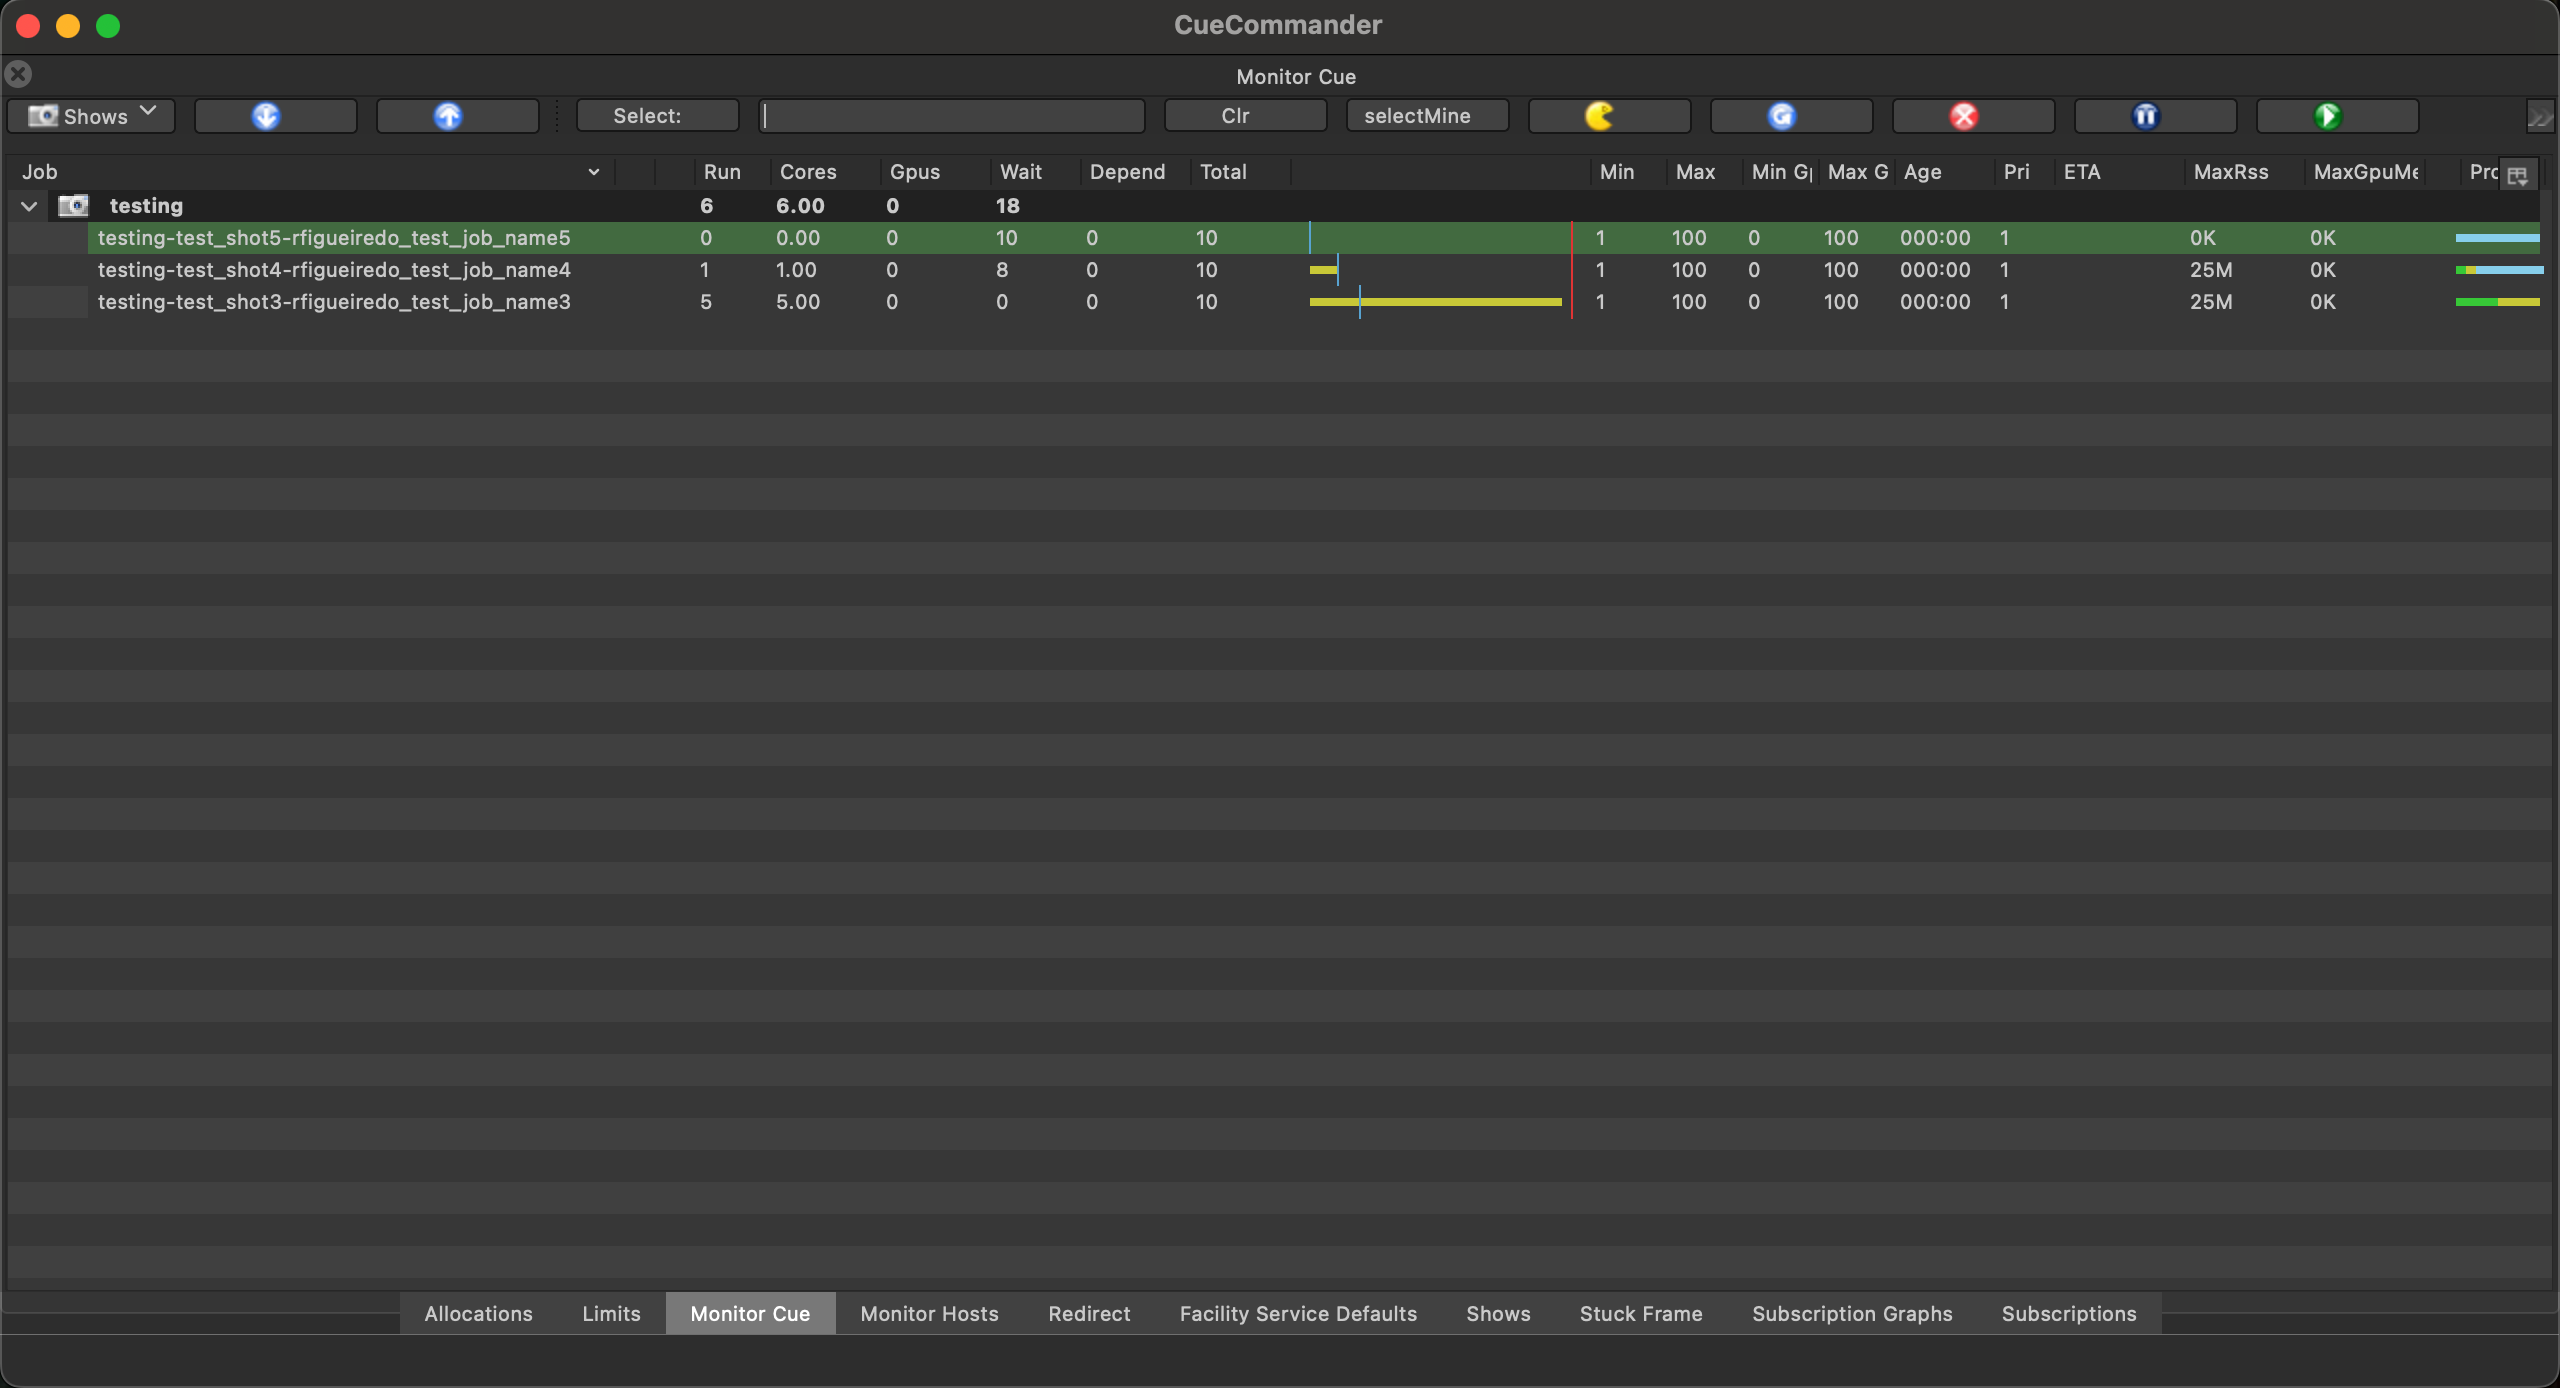Click the 6.00 Cores total in testing row

click(800, 206)
